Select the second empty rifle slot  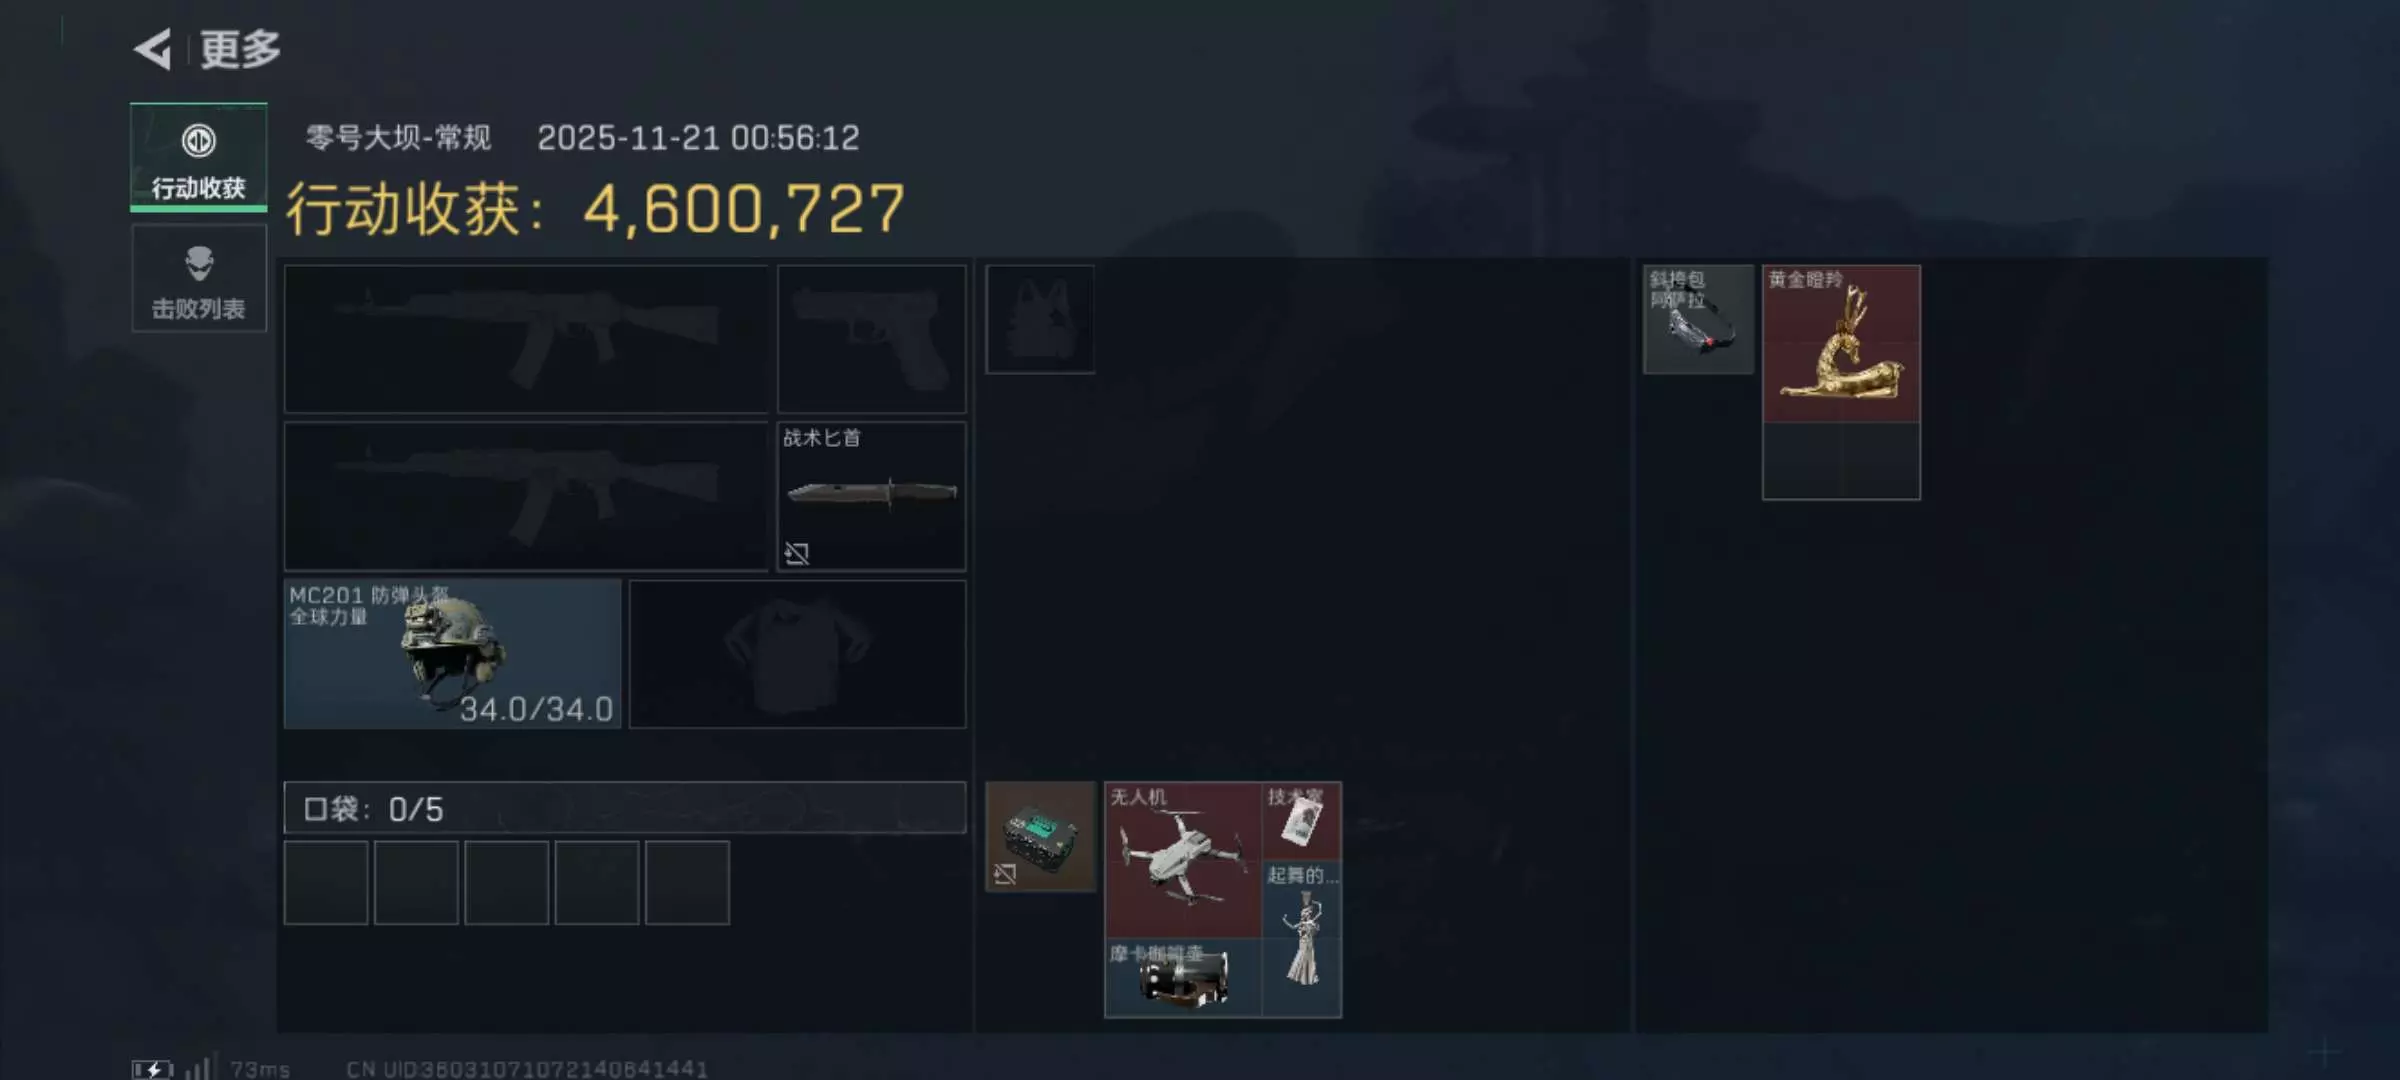pos(526,496)
